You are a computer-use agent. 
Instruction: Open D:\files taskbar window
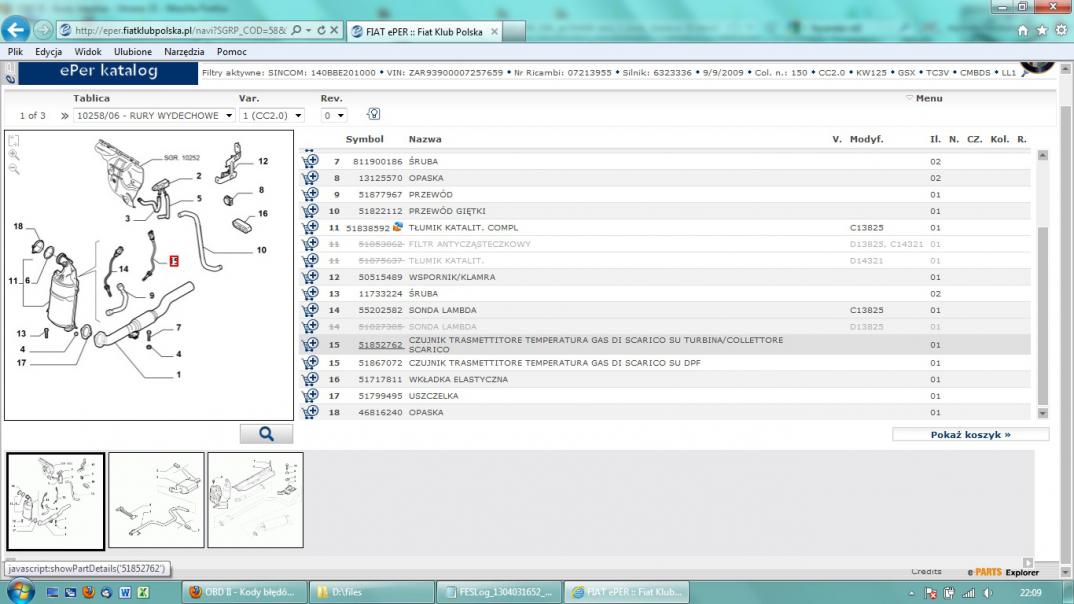[x=371, y=592]
